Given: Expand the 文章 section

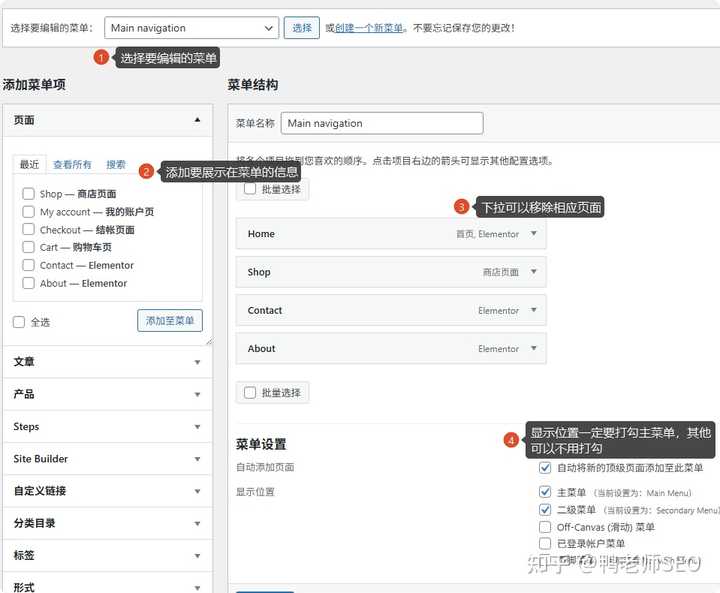Looking at the screenshot, I should pos(197,362).
